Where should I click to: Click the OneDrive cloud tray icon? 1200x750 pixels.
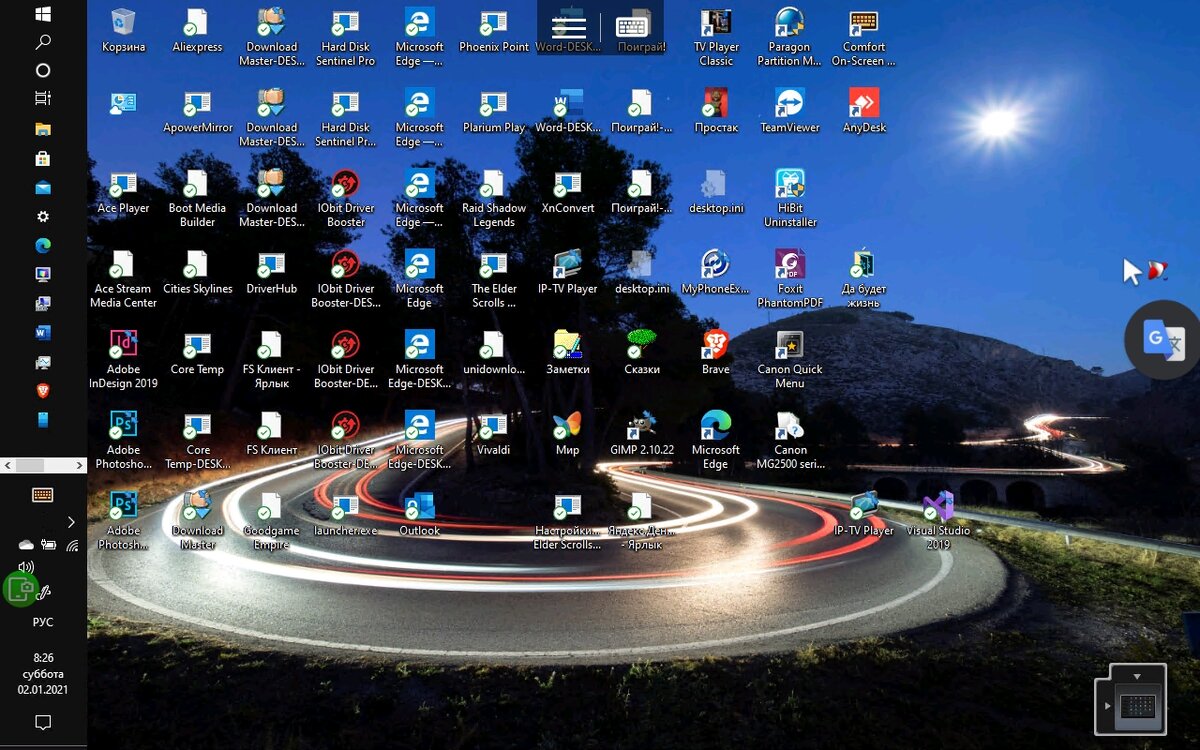(x=26, y=545)
